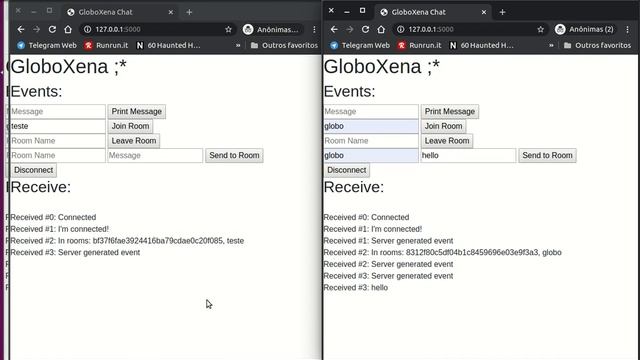The image size is (640, 360).
Task: Click Send to Room button in left window
Action: click(x=234, y=156)
